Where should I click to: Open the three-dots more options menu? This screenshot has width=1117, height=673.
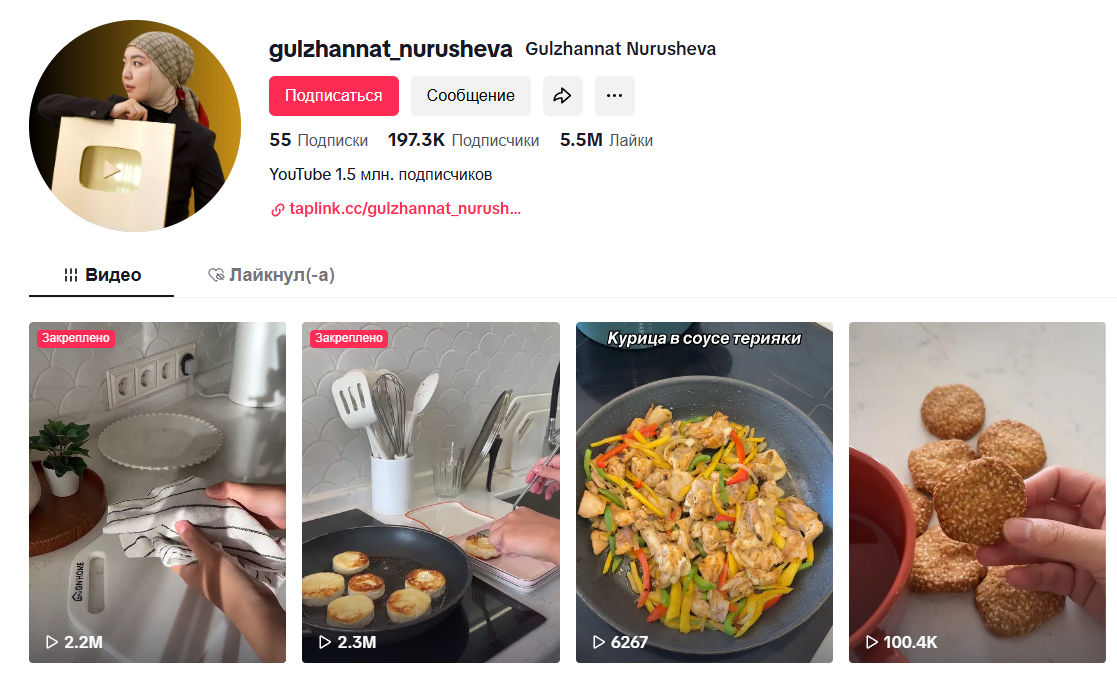[x=615, y=95]
